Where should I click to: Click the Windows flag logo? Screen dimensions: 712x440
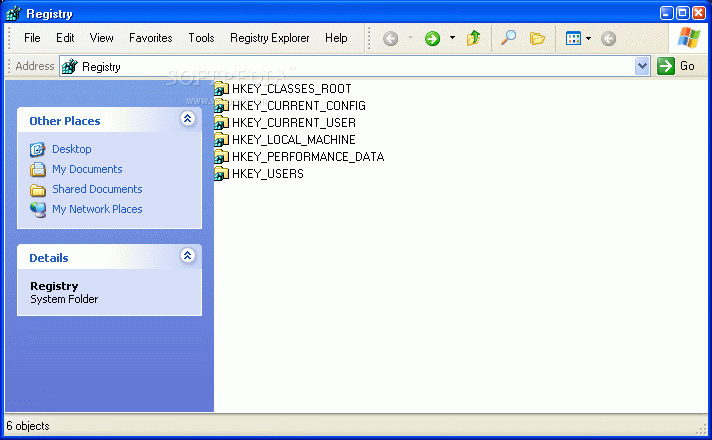pyautogui.click(x=688, y=38)
